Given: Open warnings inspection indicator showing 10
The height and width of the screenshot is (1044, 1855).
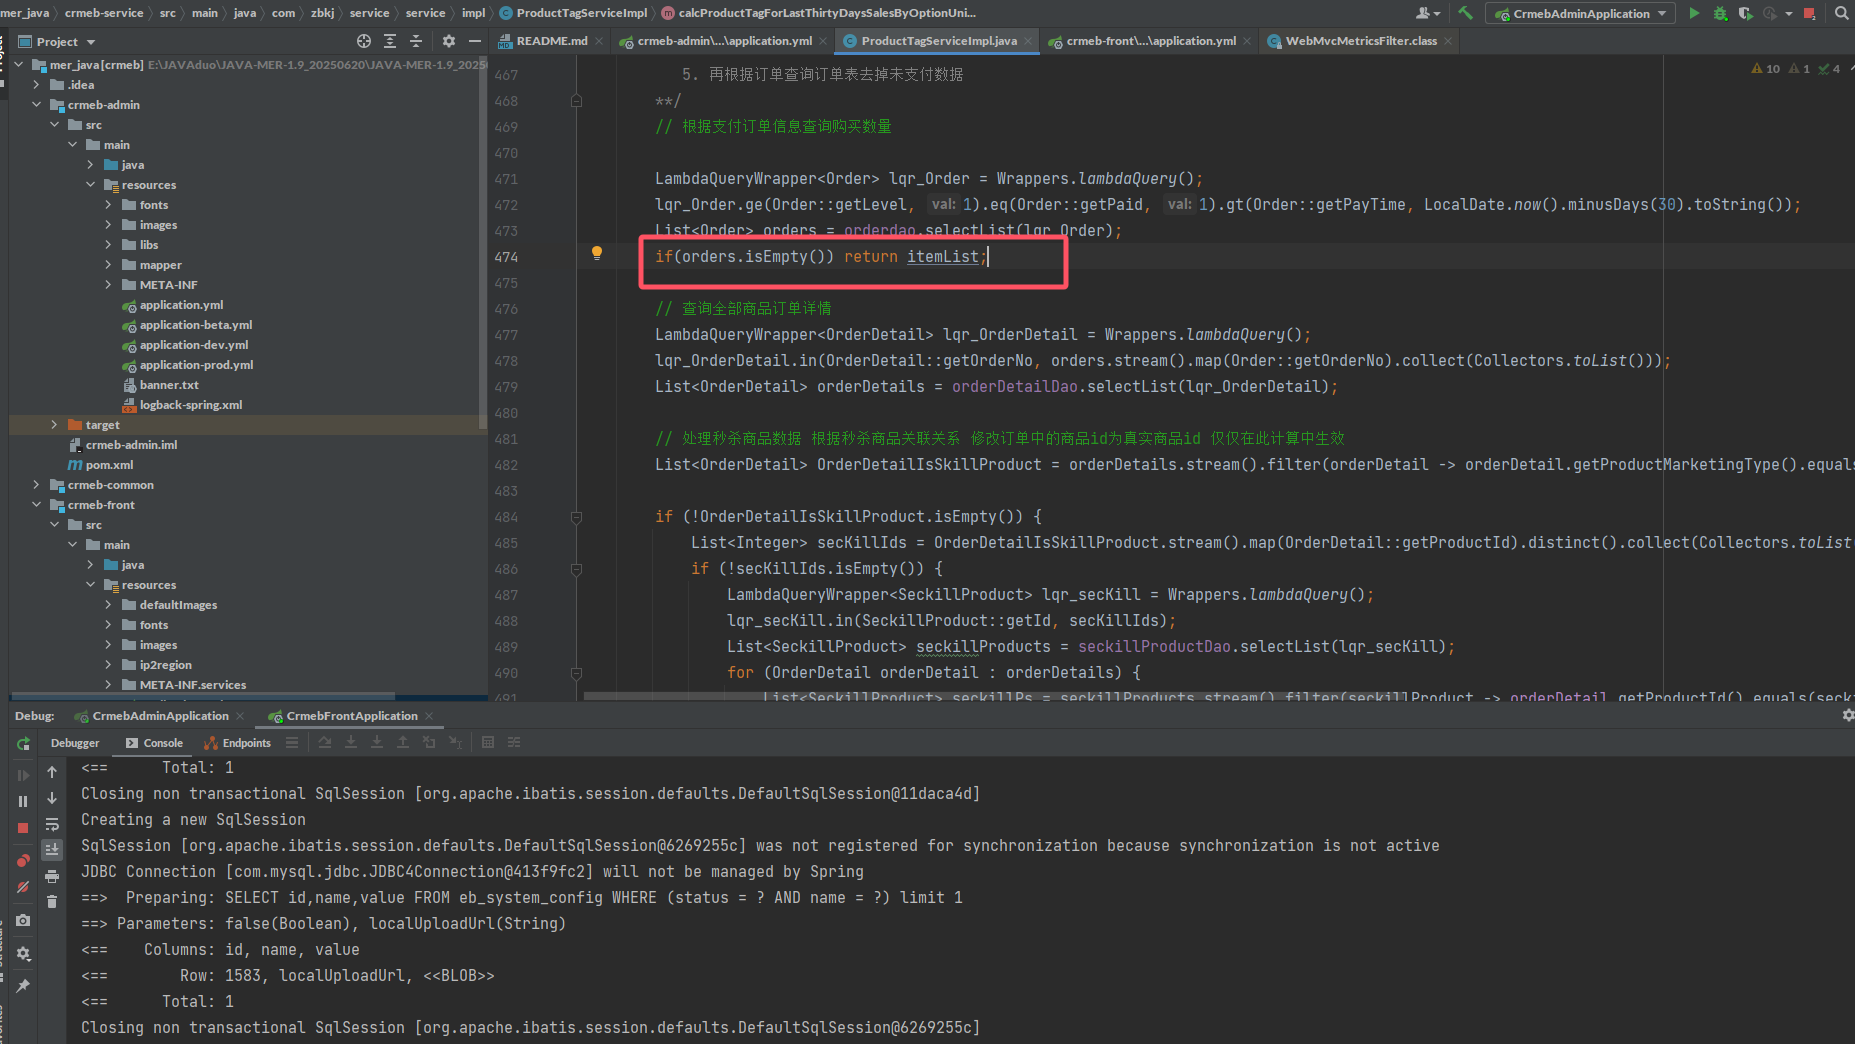Looking at the screenshot, I should tap(1766, 69).
